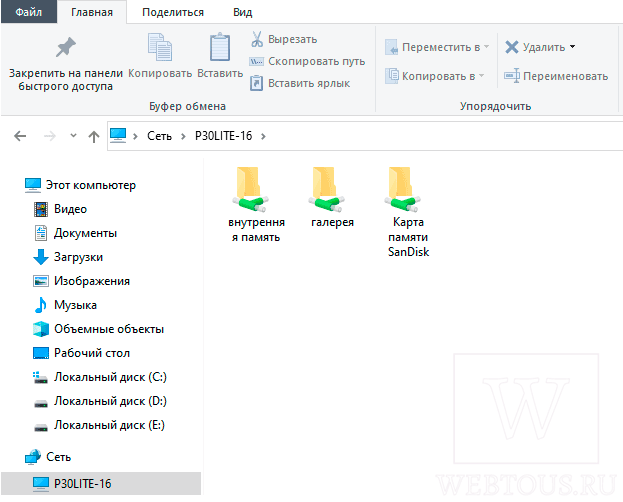Open the Удалить dropdown arrow
The image size is (623, 502).
point(572,47)
